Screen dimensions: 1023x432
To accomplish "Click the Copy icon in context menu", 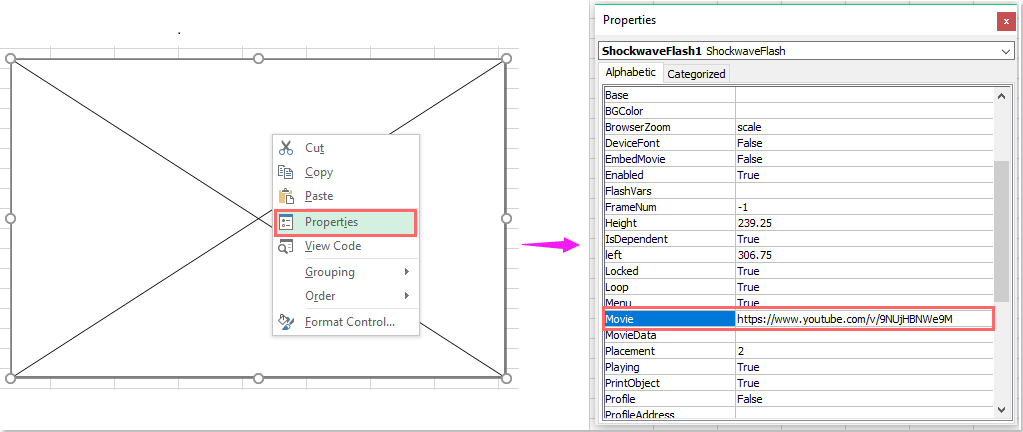I will click(x=286, y=172).
